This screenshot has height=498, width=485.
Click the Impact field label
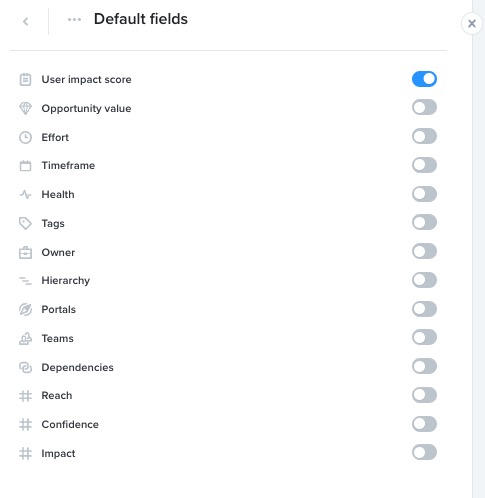point(58,453)
